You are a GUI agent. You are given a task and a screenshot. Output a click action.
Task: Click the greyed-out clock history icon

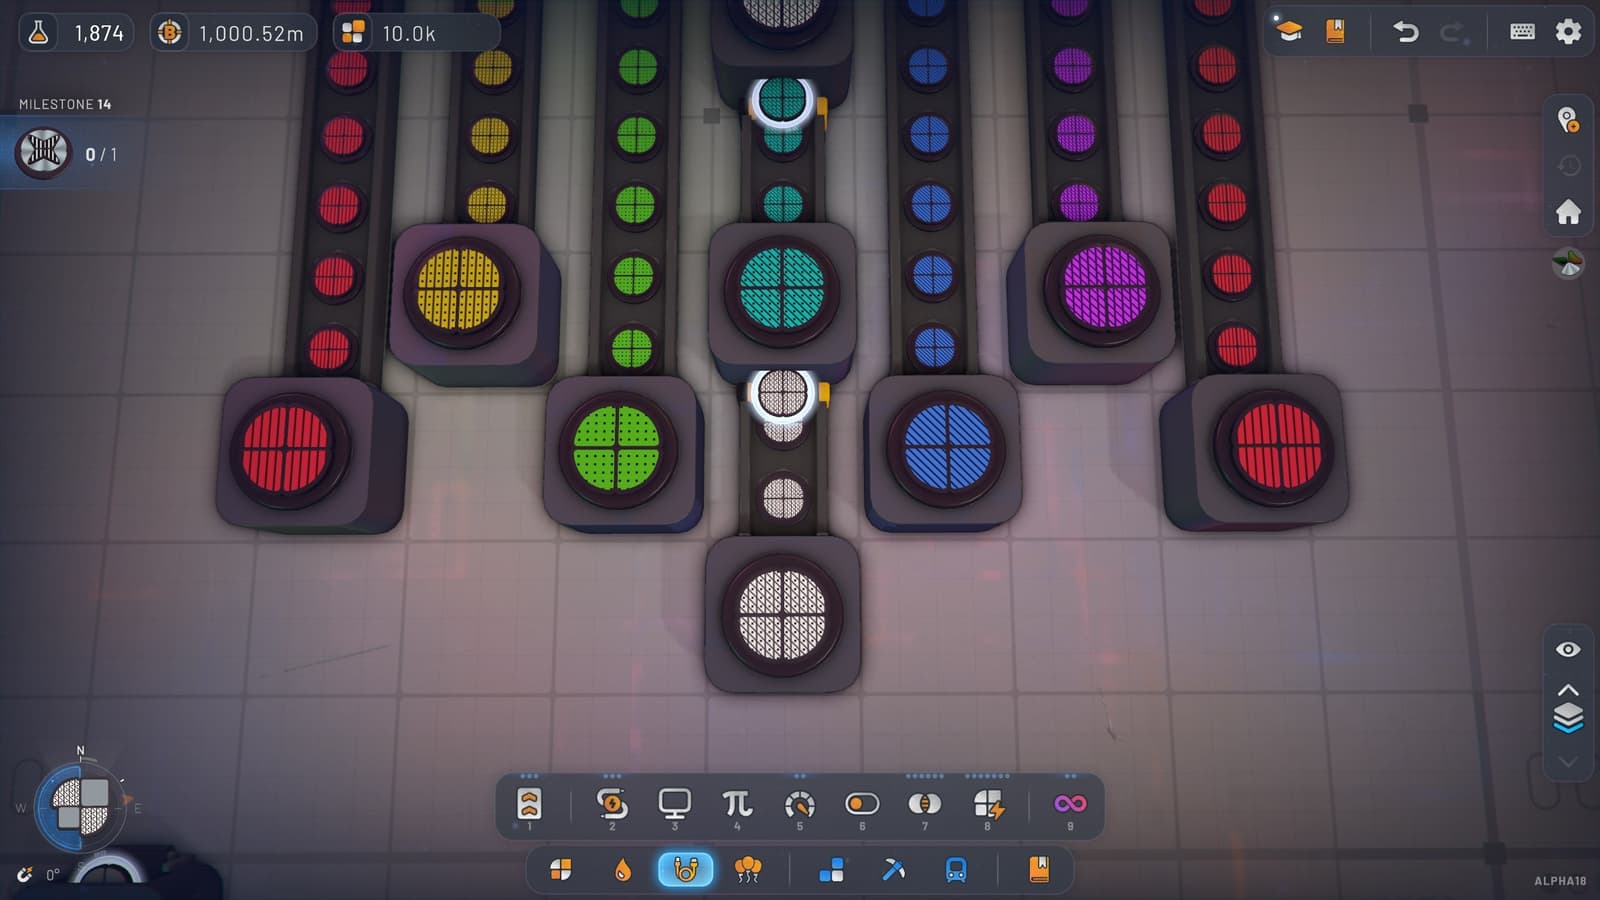[x=1568, y=166]
